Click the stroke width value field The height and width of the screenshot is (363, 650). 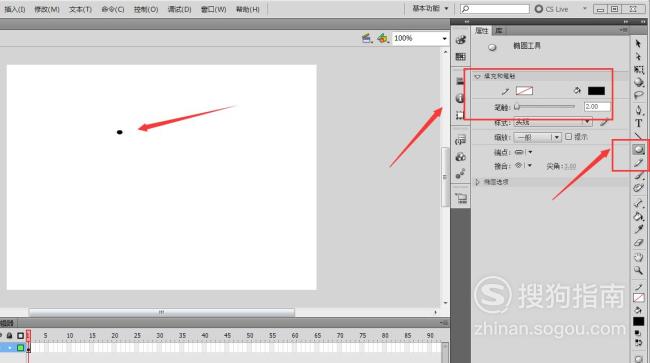click(597, 107)
